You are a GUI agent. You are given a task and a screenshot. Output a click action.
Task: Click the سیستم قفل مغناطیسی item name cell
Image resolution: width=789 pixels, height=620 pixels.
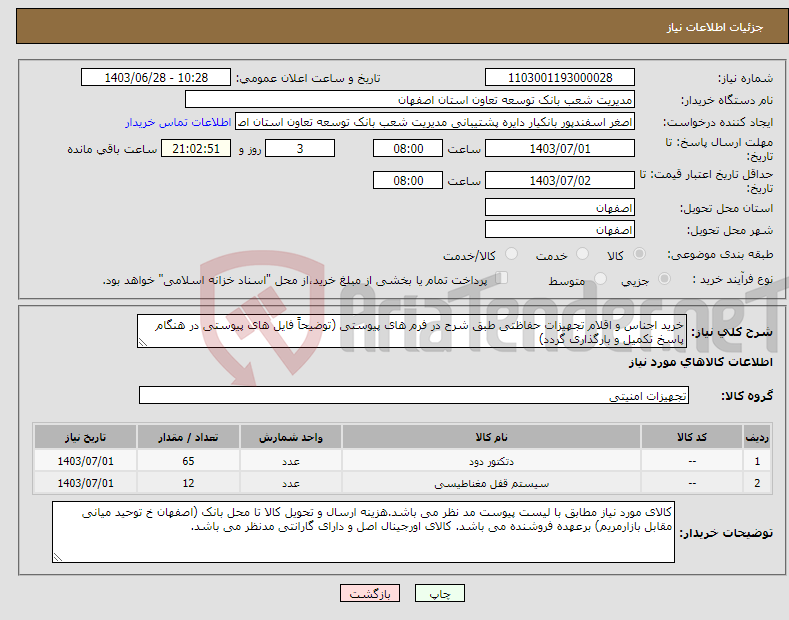click(x=491, y=483)
